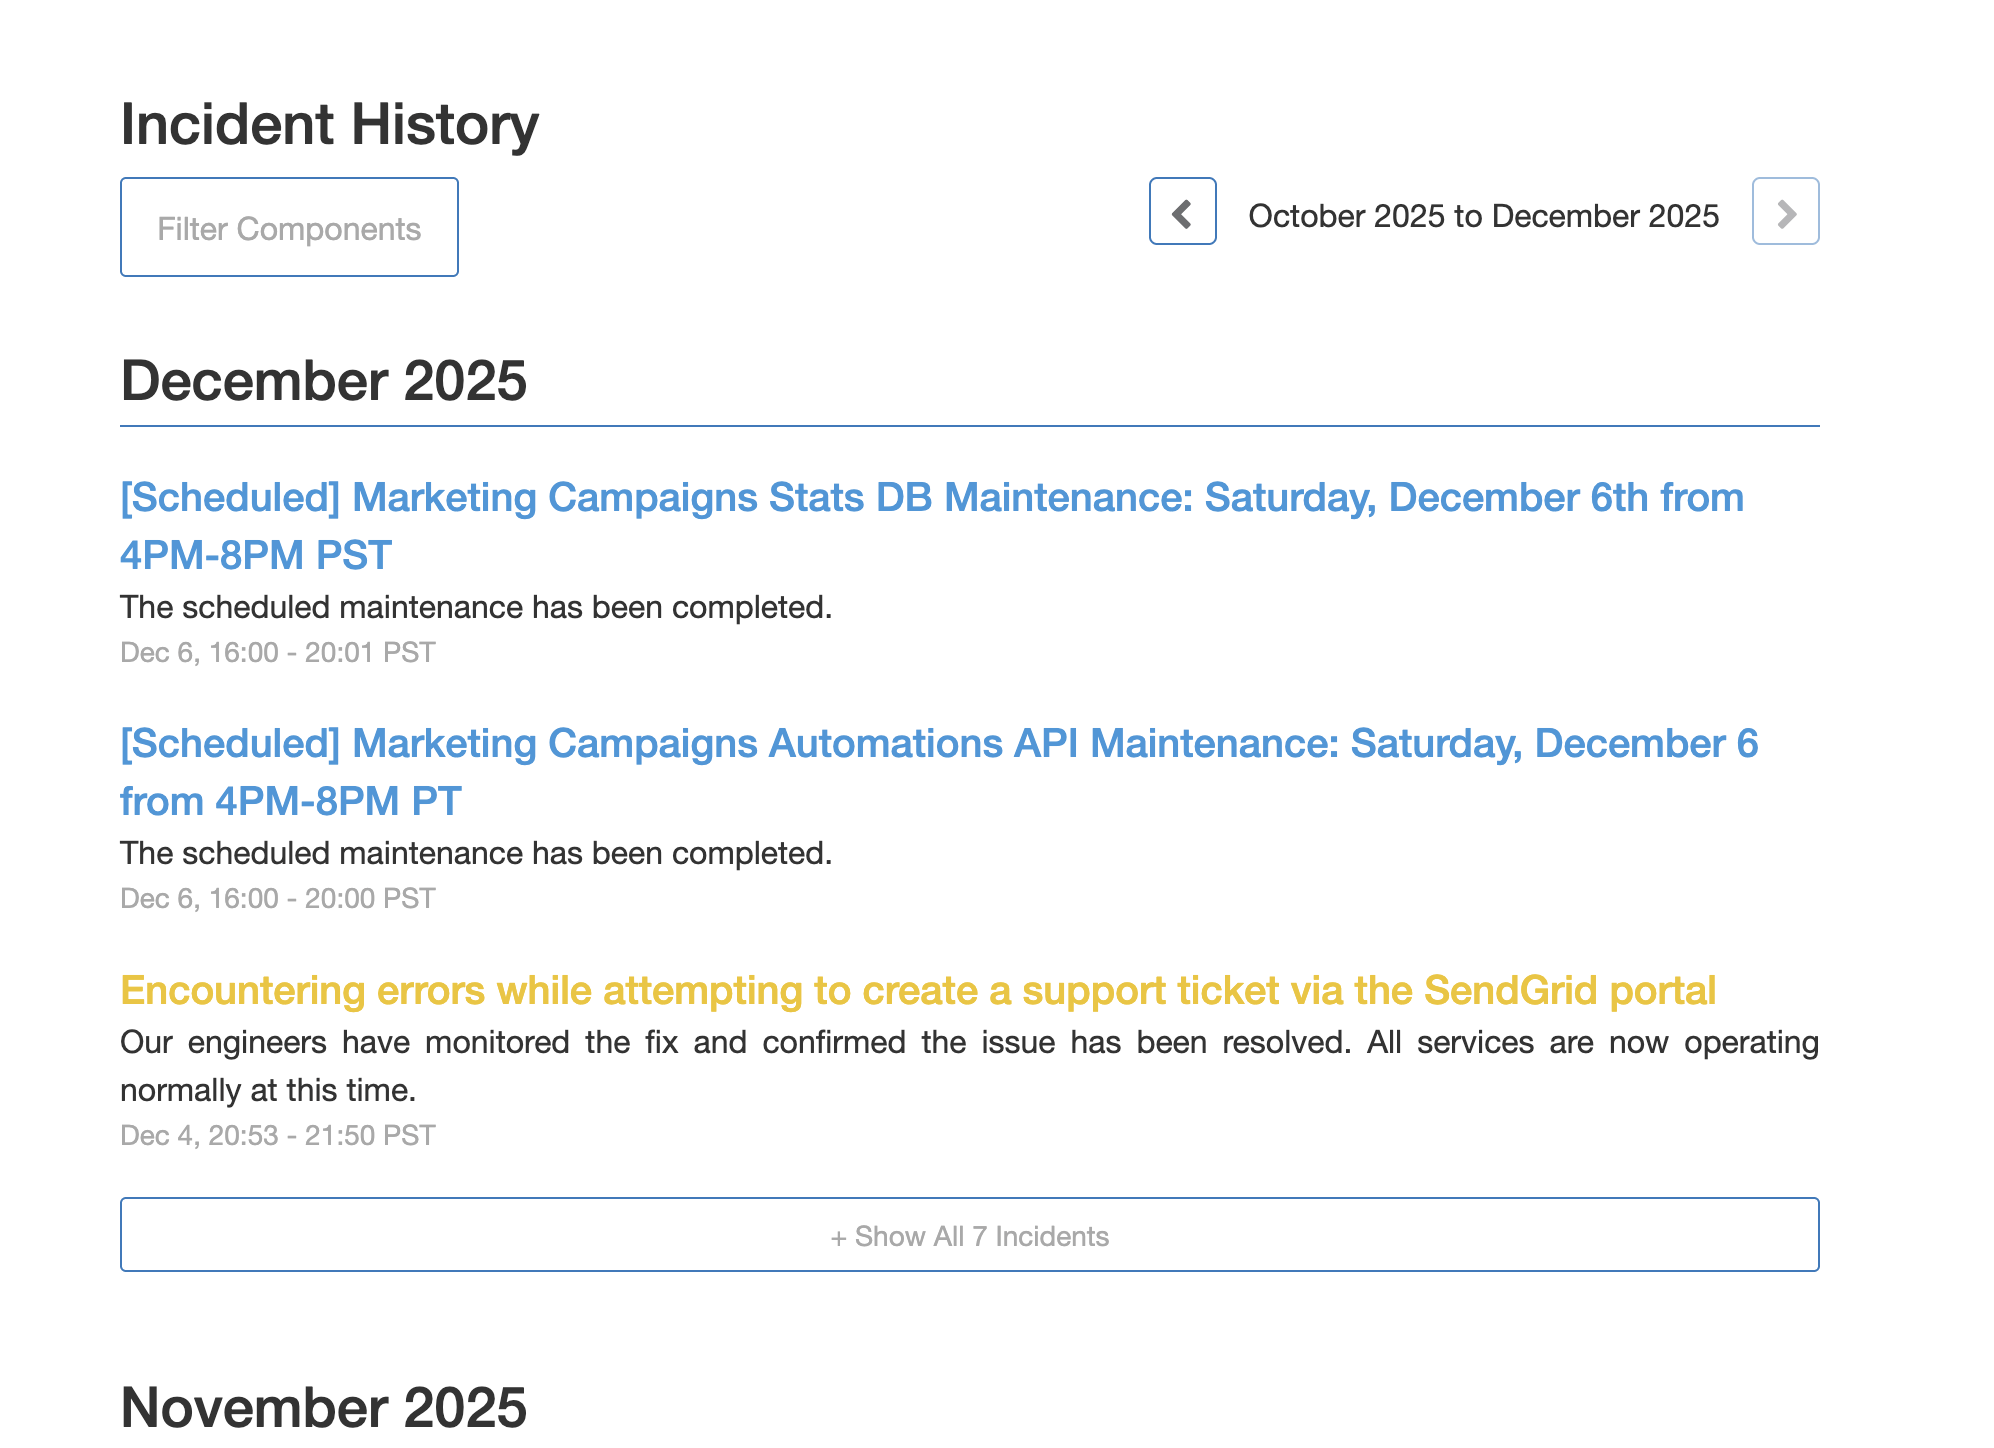Click the next date range chevron
The image size is (1994, 1448).
(1785, 212)
